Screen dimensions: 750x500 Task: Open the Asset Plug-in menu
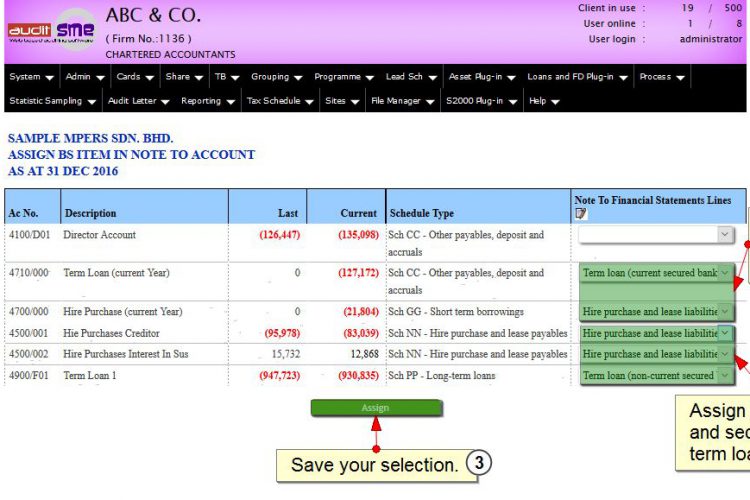tap(482, 77)
